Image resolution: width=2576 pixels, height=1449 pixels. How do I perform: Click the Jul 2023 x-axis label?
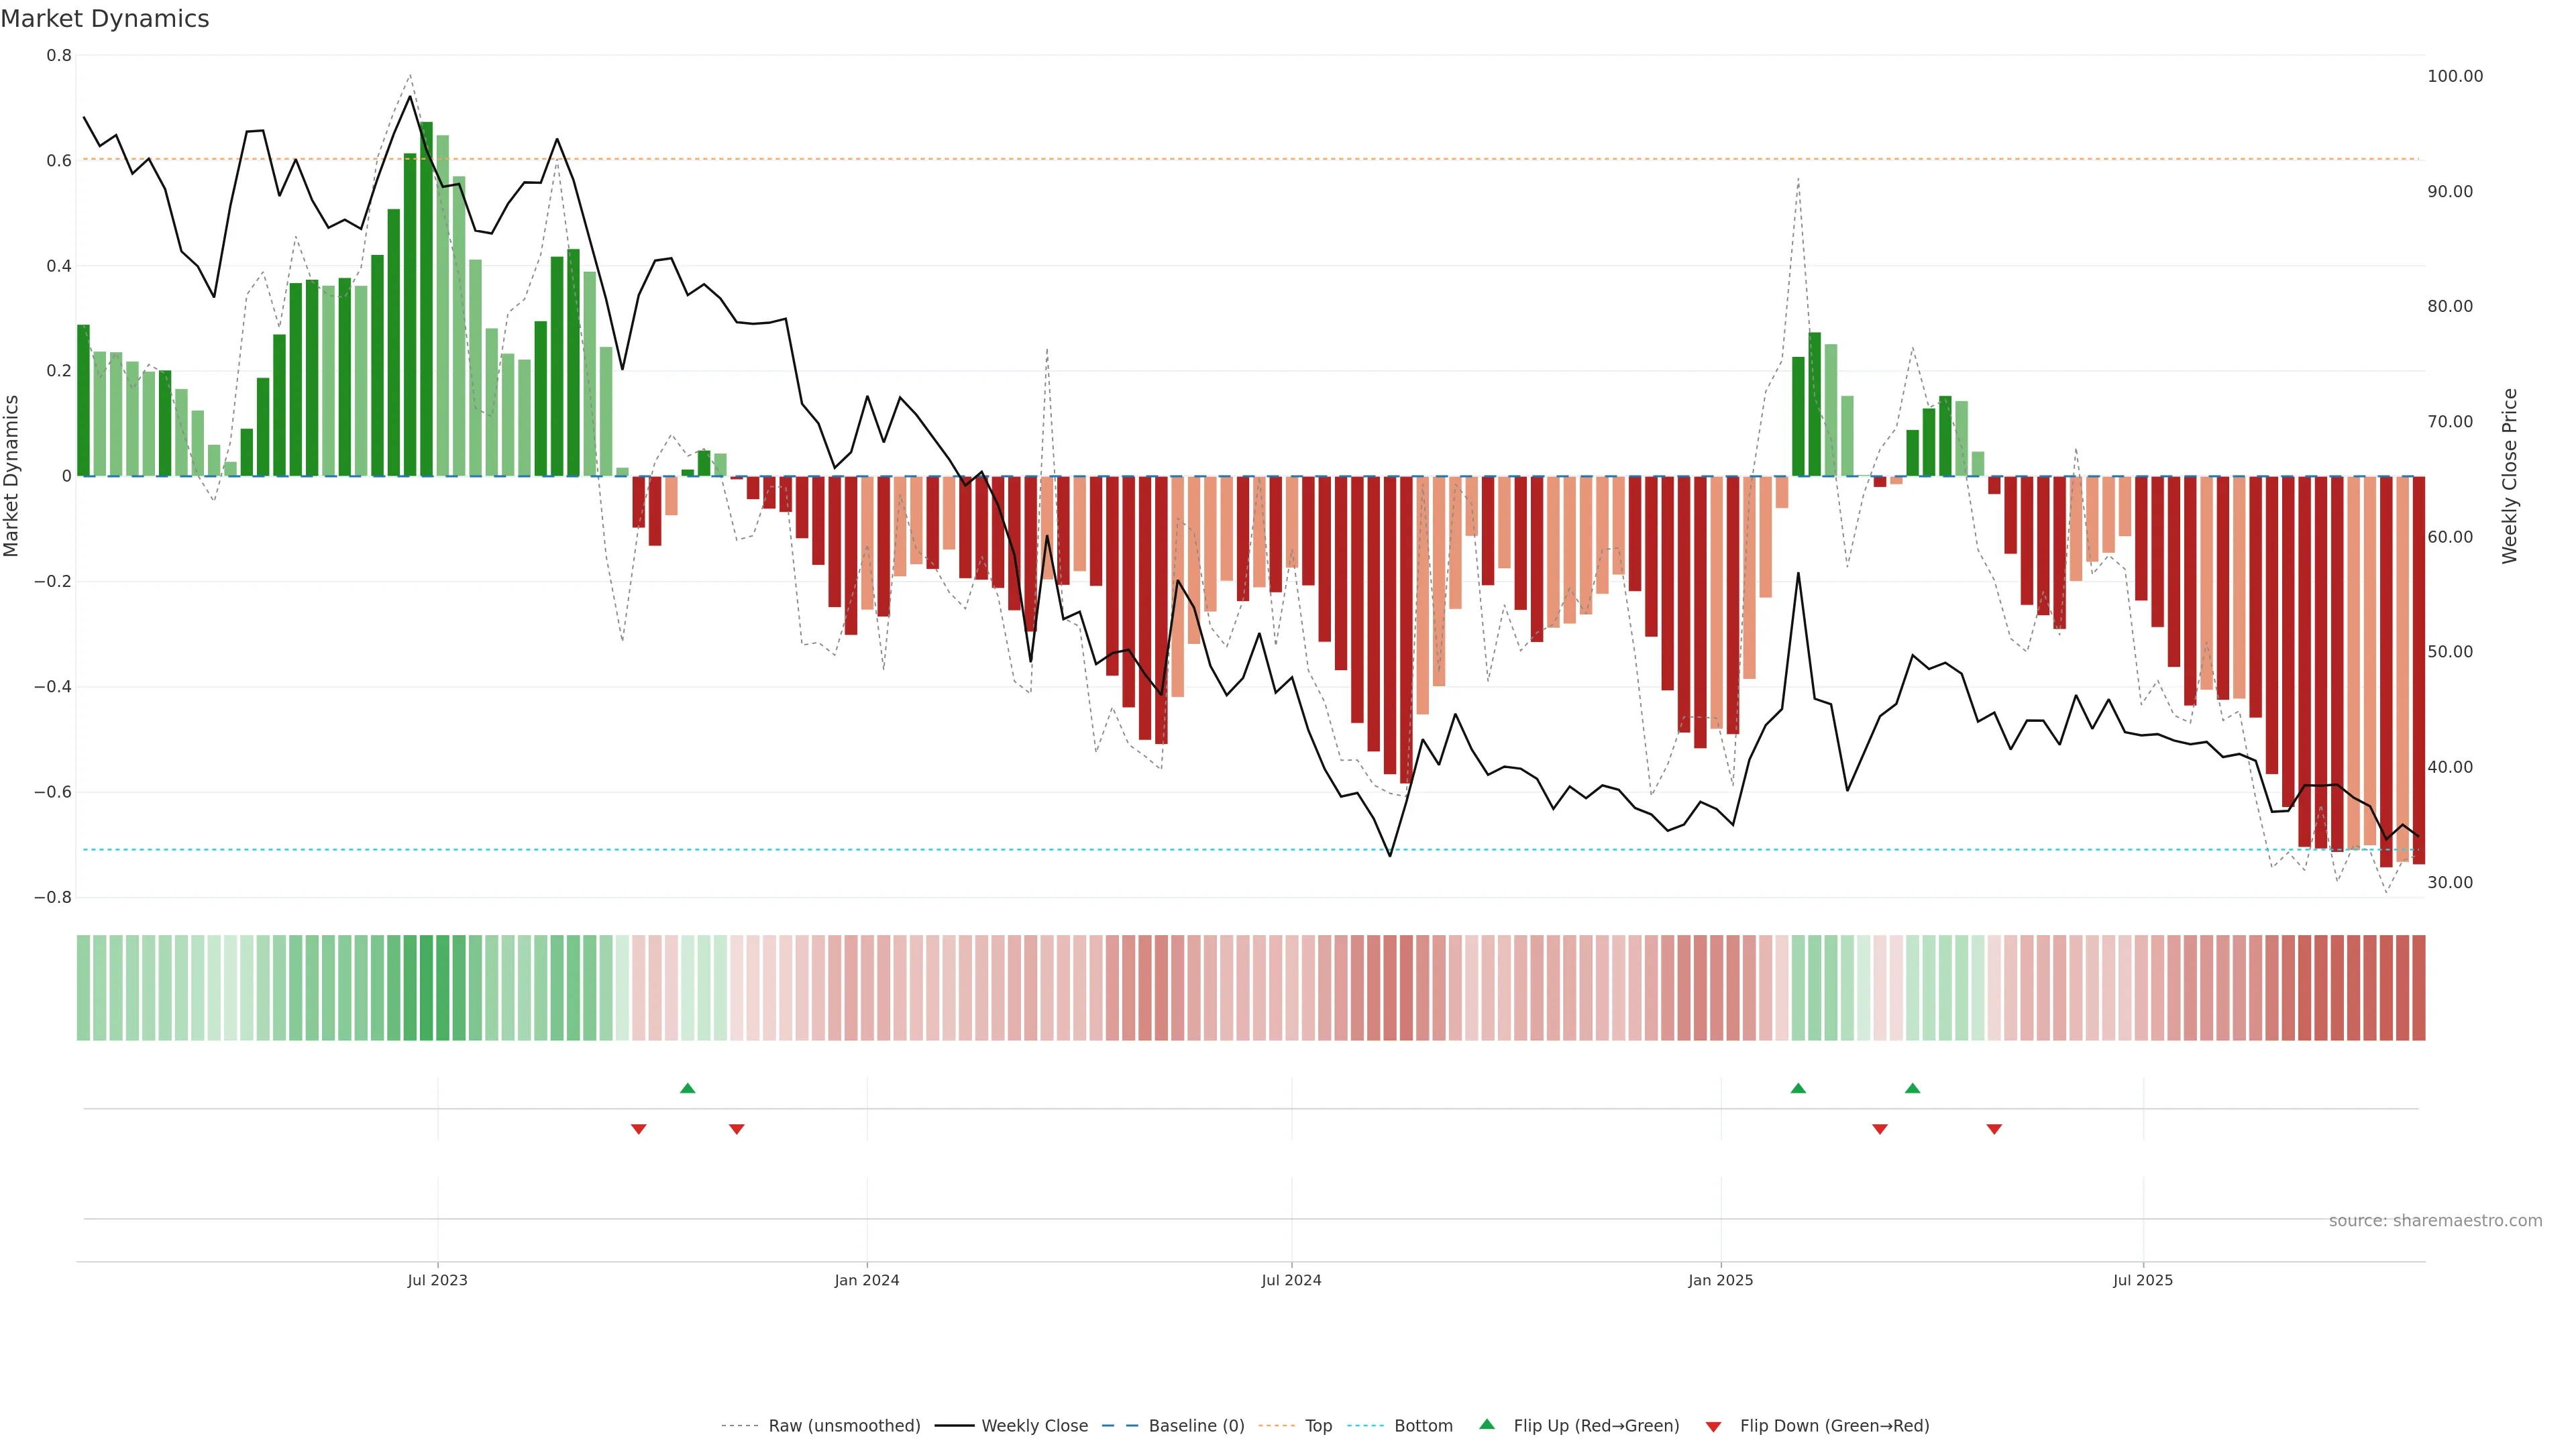point(437,1280)
